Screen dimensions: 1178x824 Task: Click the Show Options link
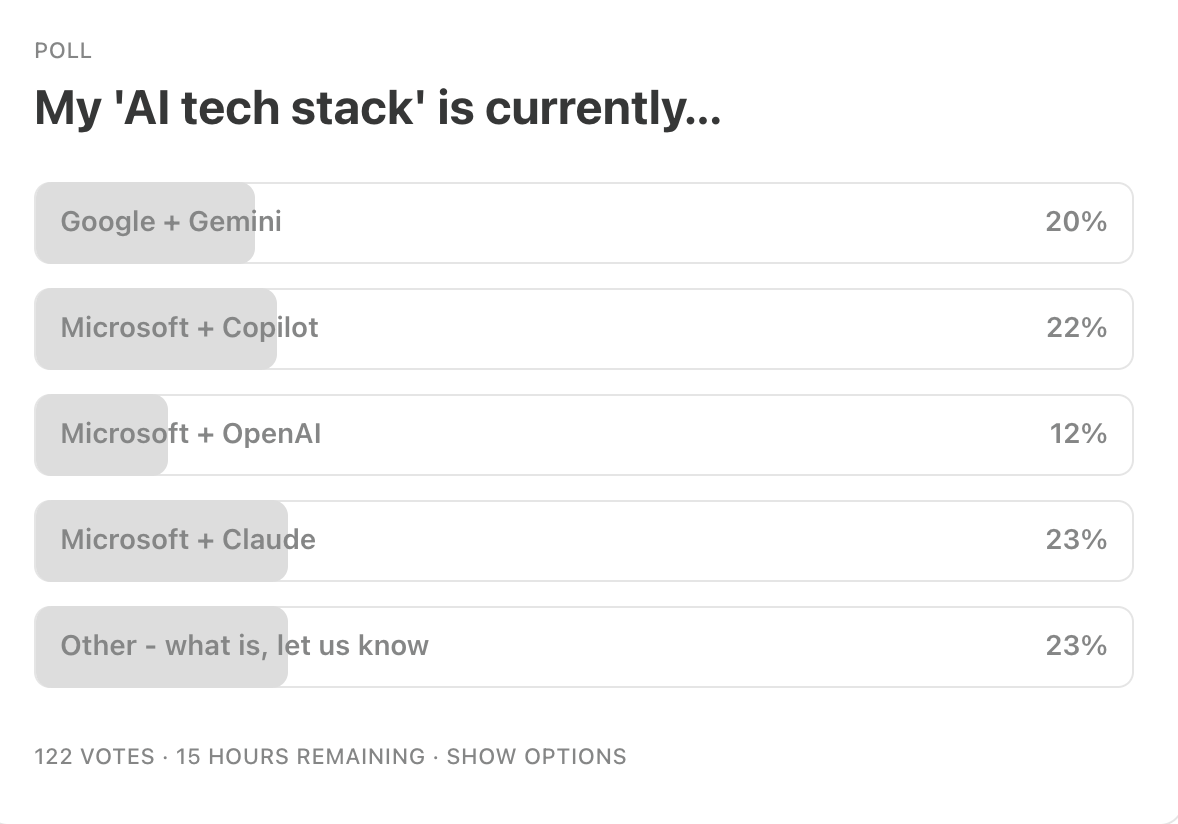(x=536, y=756)
